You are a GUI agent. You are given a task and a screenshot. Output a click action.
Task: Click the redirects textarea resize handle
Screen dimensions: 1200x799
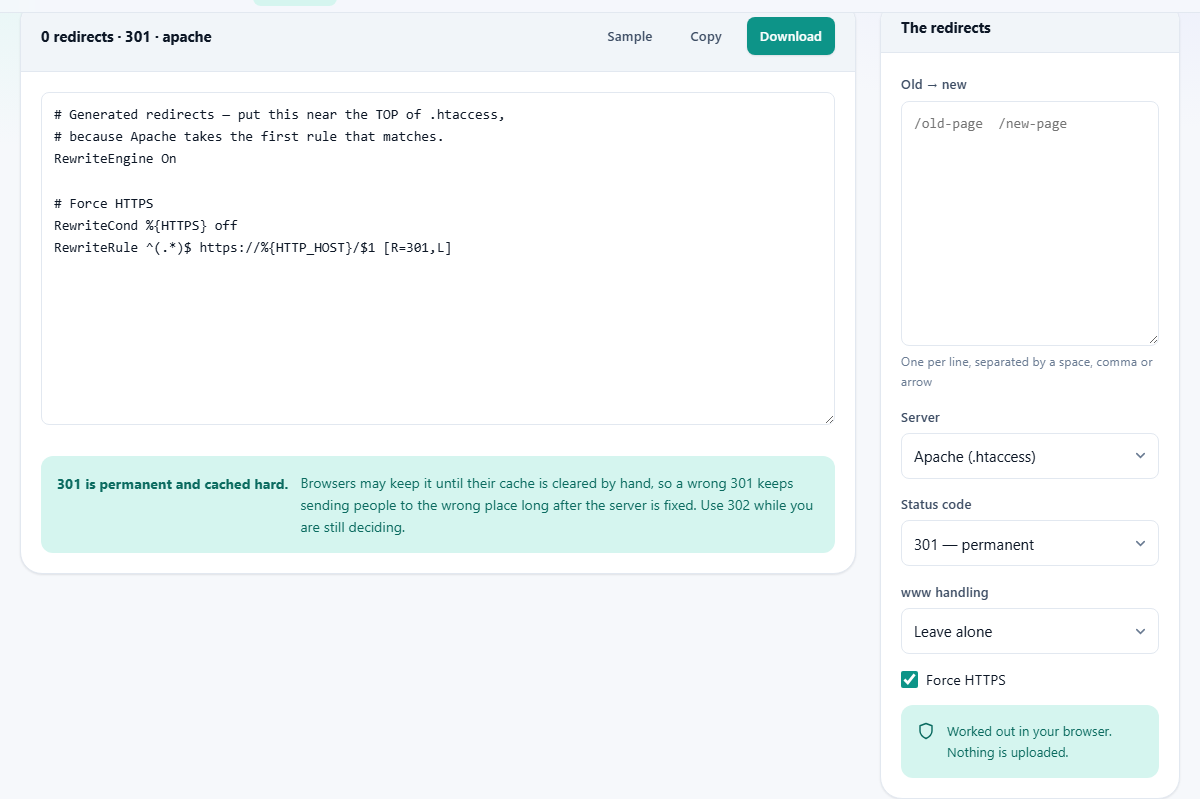coord(1152,339)
